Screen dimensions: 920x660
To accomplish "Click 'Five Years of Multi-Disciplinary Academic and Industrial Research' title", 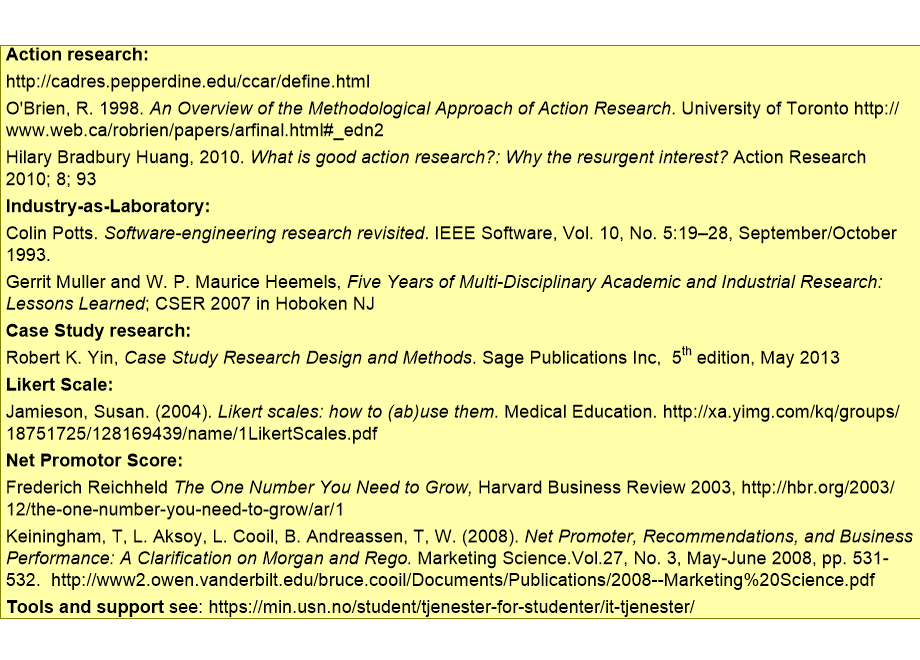I will [615, 282].
